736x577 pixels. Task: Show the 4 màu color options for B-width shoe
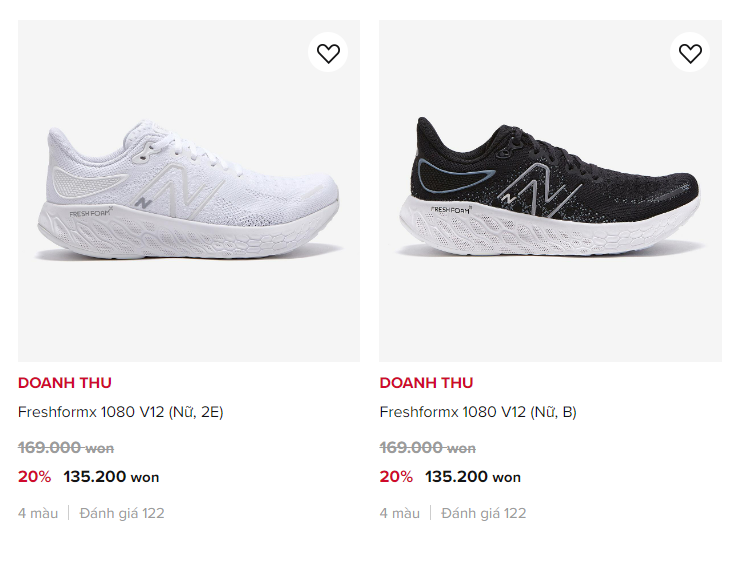400,513
